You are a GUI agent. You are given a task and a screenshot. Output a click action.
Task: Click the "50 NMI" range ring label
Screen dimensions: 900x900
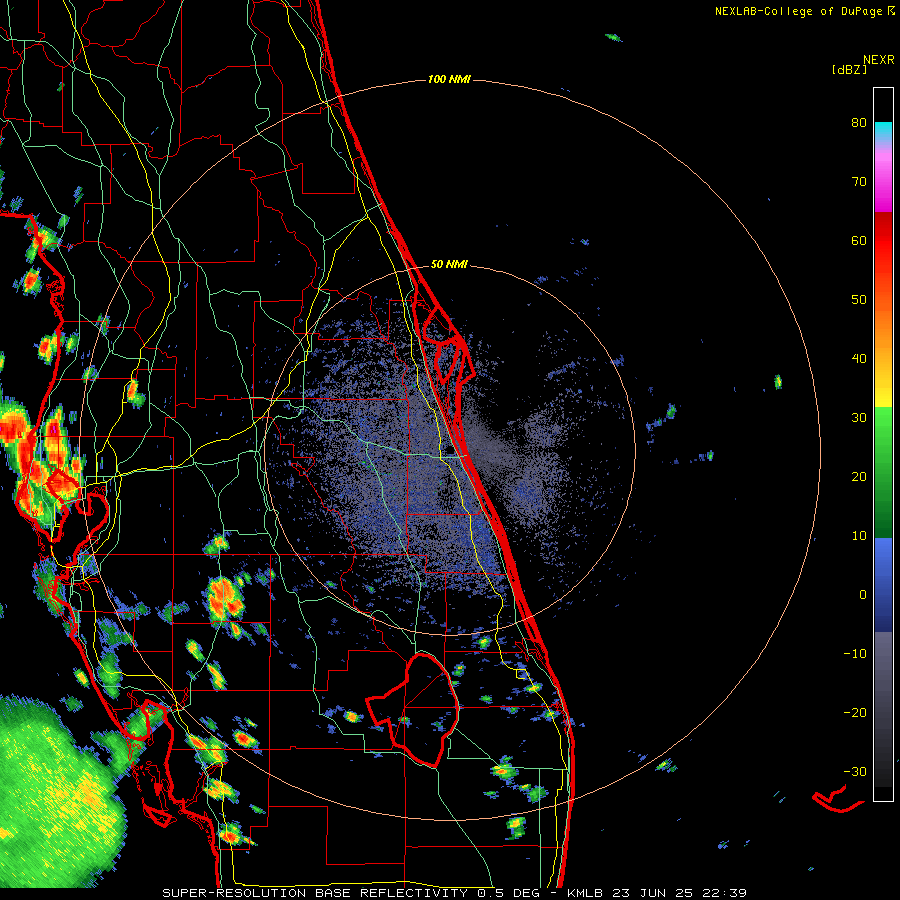449,265
